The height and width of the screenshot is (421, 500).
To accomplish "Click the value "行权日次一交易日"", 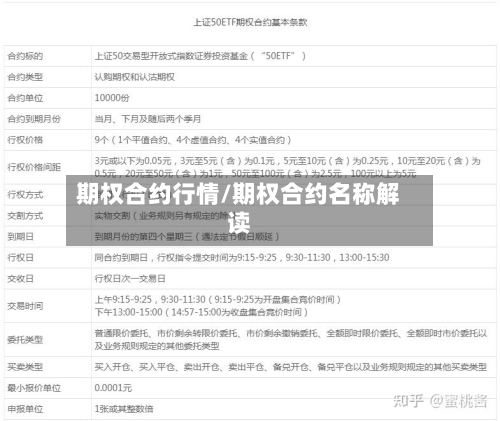I will point(130,278).
